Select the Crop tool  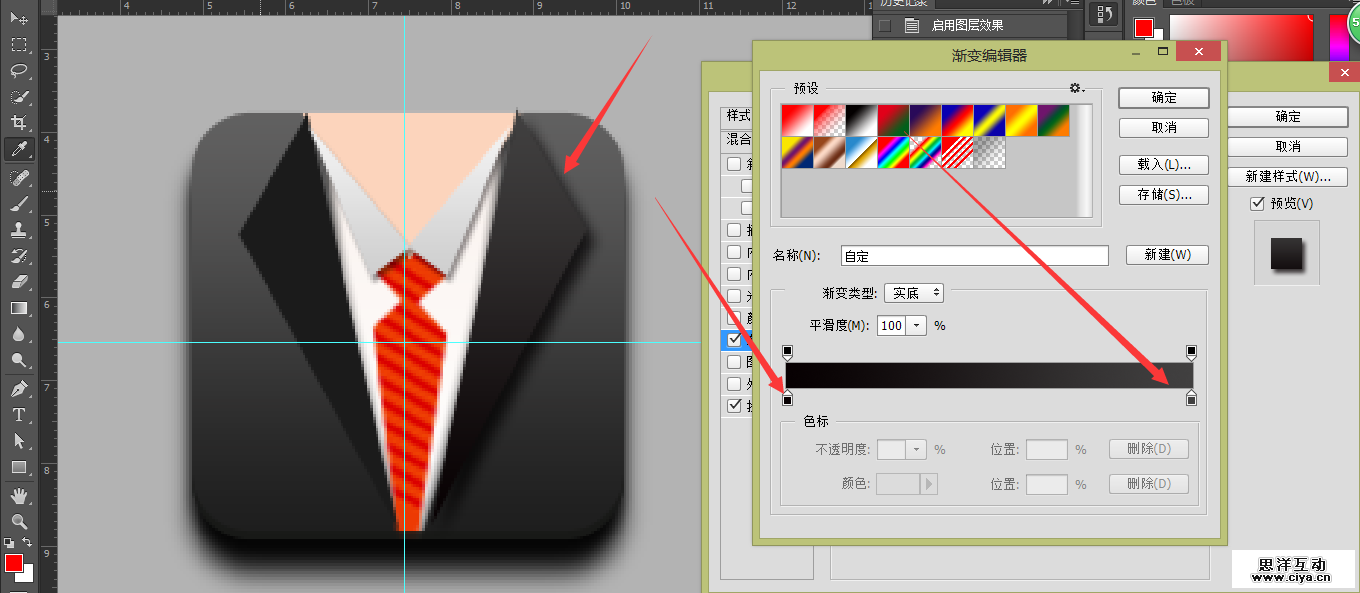19,123
